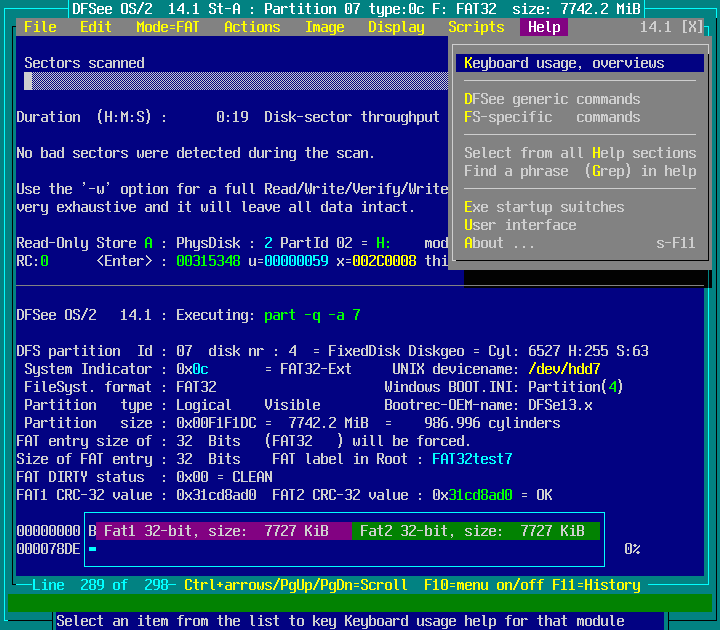This screenshot has height=630, width=720.
Task: Open the Actions menu
Action: click(x=252, y=27)
